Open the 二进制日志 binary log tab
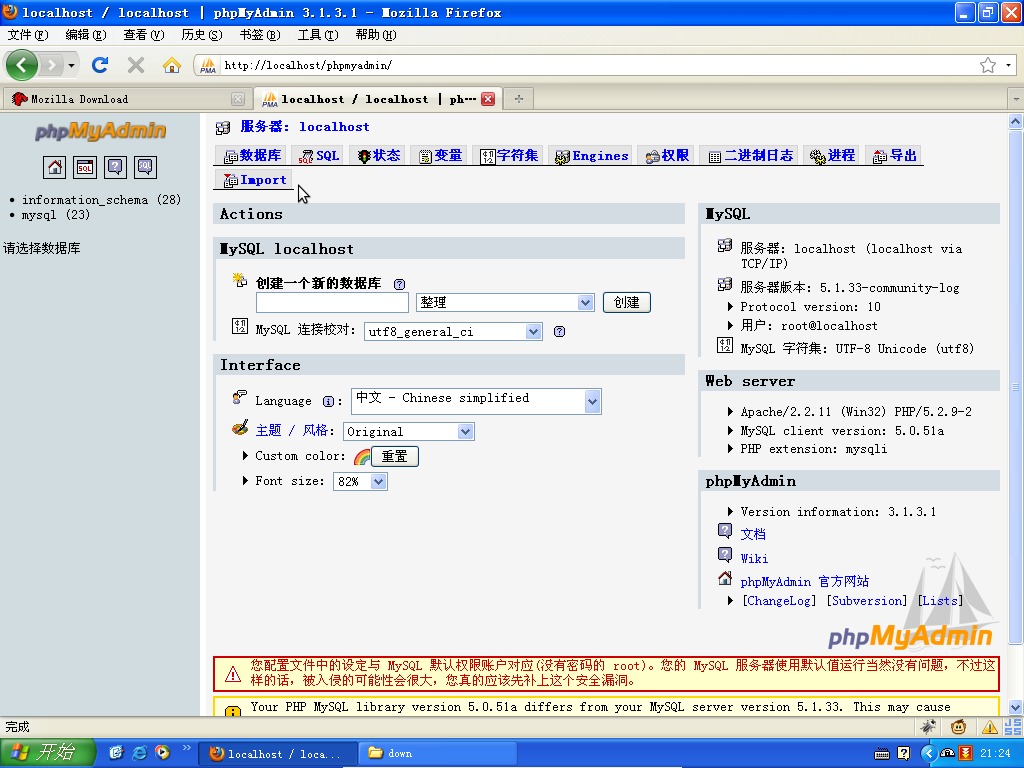Viewport: 1024px width, 768px height. pos(750,155)
